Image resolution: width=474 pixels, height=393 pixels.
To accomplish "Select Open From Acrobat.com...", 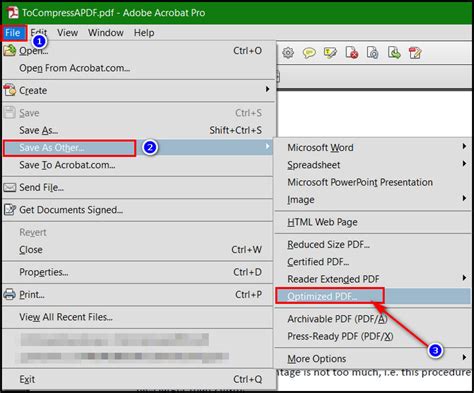I will point(139,68).
